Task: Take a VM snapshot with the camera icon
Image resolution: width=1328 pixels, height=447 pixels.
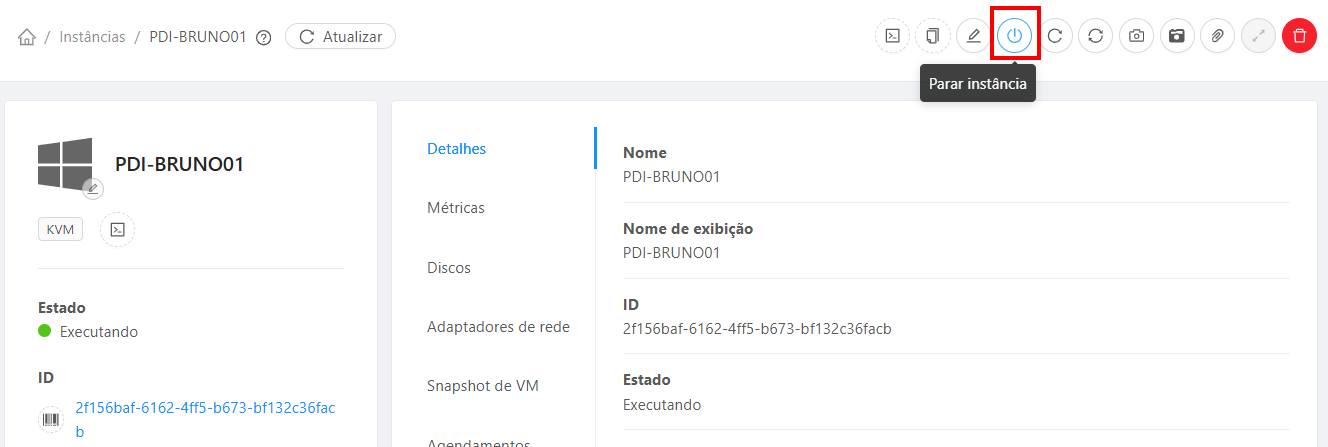Action: [1137, 36]
